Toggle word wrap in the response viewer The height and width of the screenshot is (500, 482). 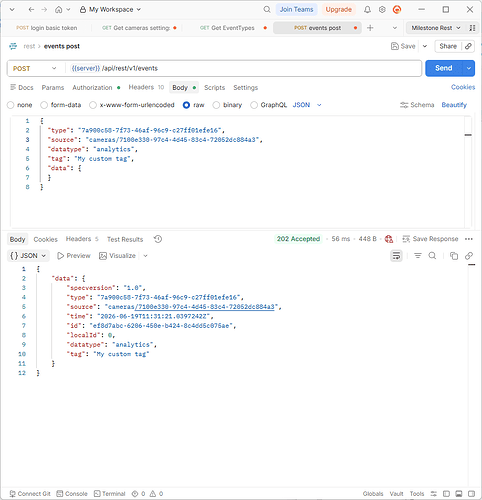point(396,256)
